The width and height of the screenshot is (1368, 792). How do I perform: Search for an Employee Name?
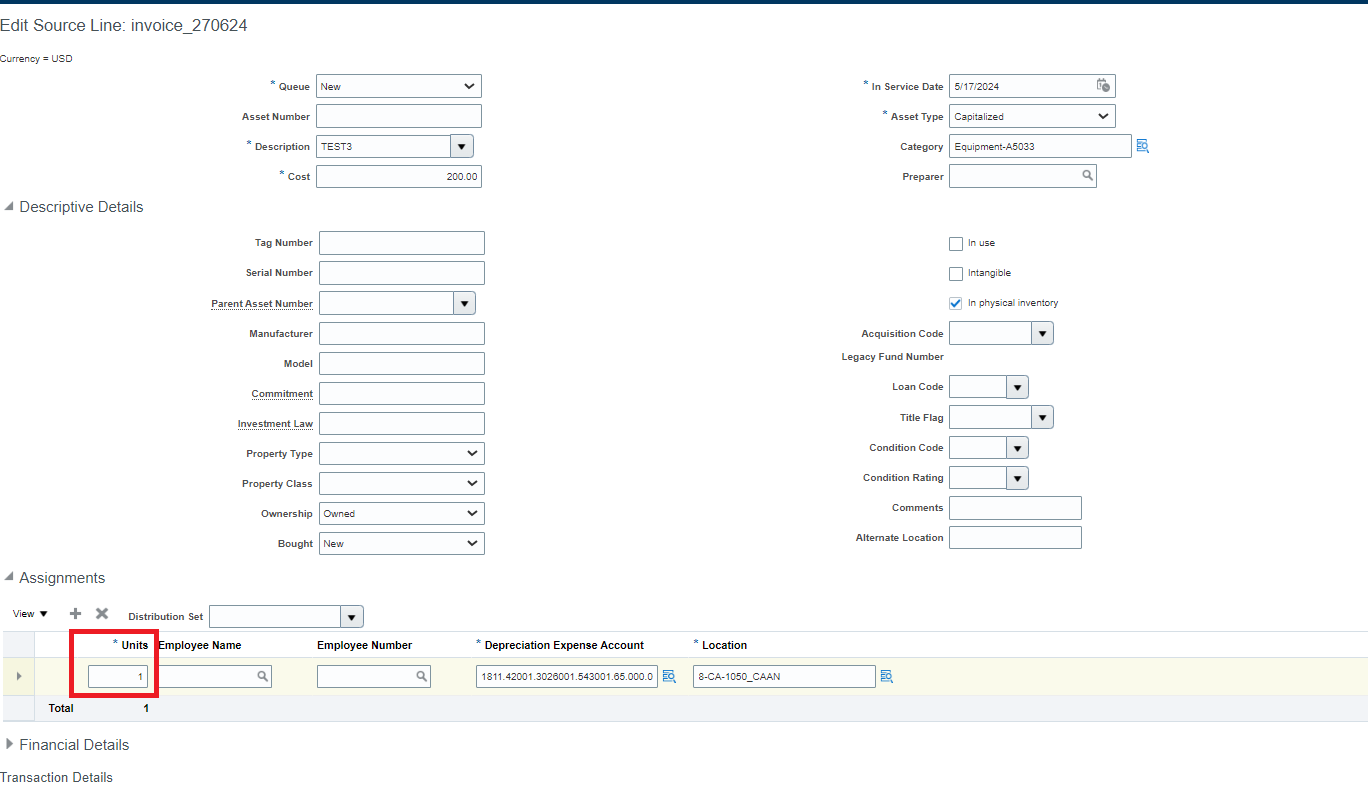pos(262,676)
